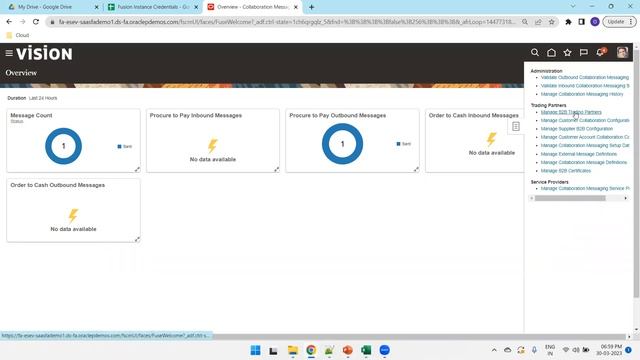Open Manage Customer Collaboration Configuration link
Viewport: 640px width, 360px height.
pyautogui.click(x=585, y=120)
